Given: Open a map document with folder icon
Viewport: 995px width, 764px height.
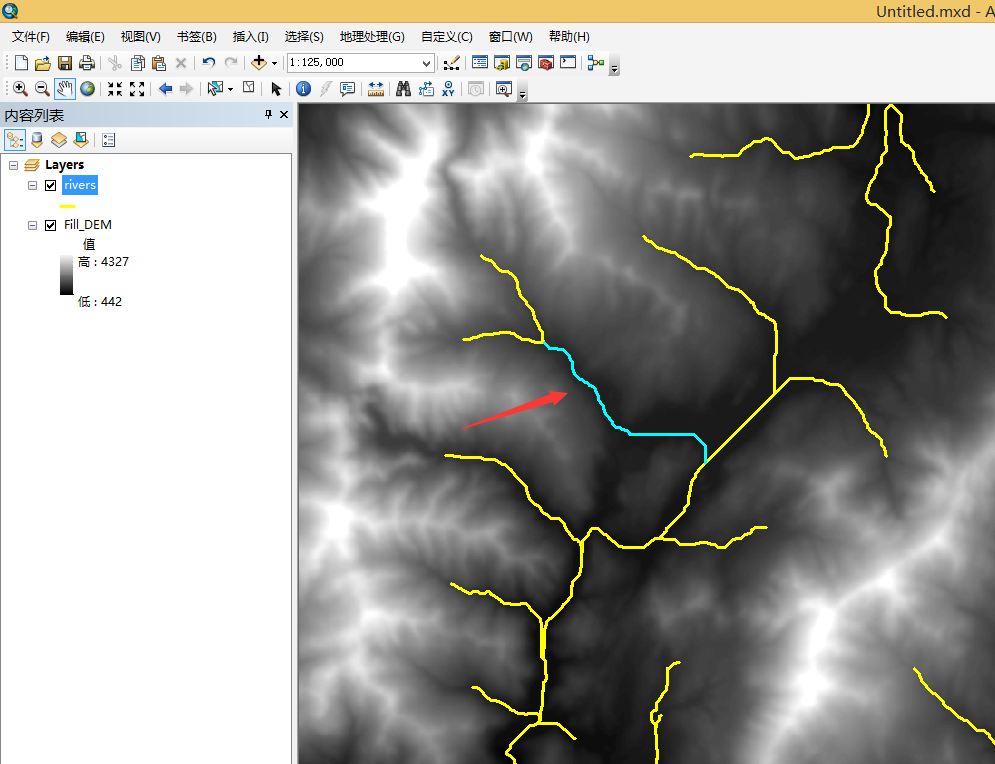Looking at the screenshot, I should pos(43,63).
